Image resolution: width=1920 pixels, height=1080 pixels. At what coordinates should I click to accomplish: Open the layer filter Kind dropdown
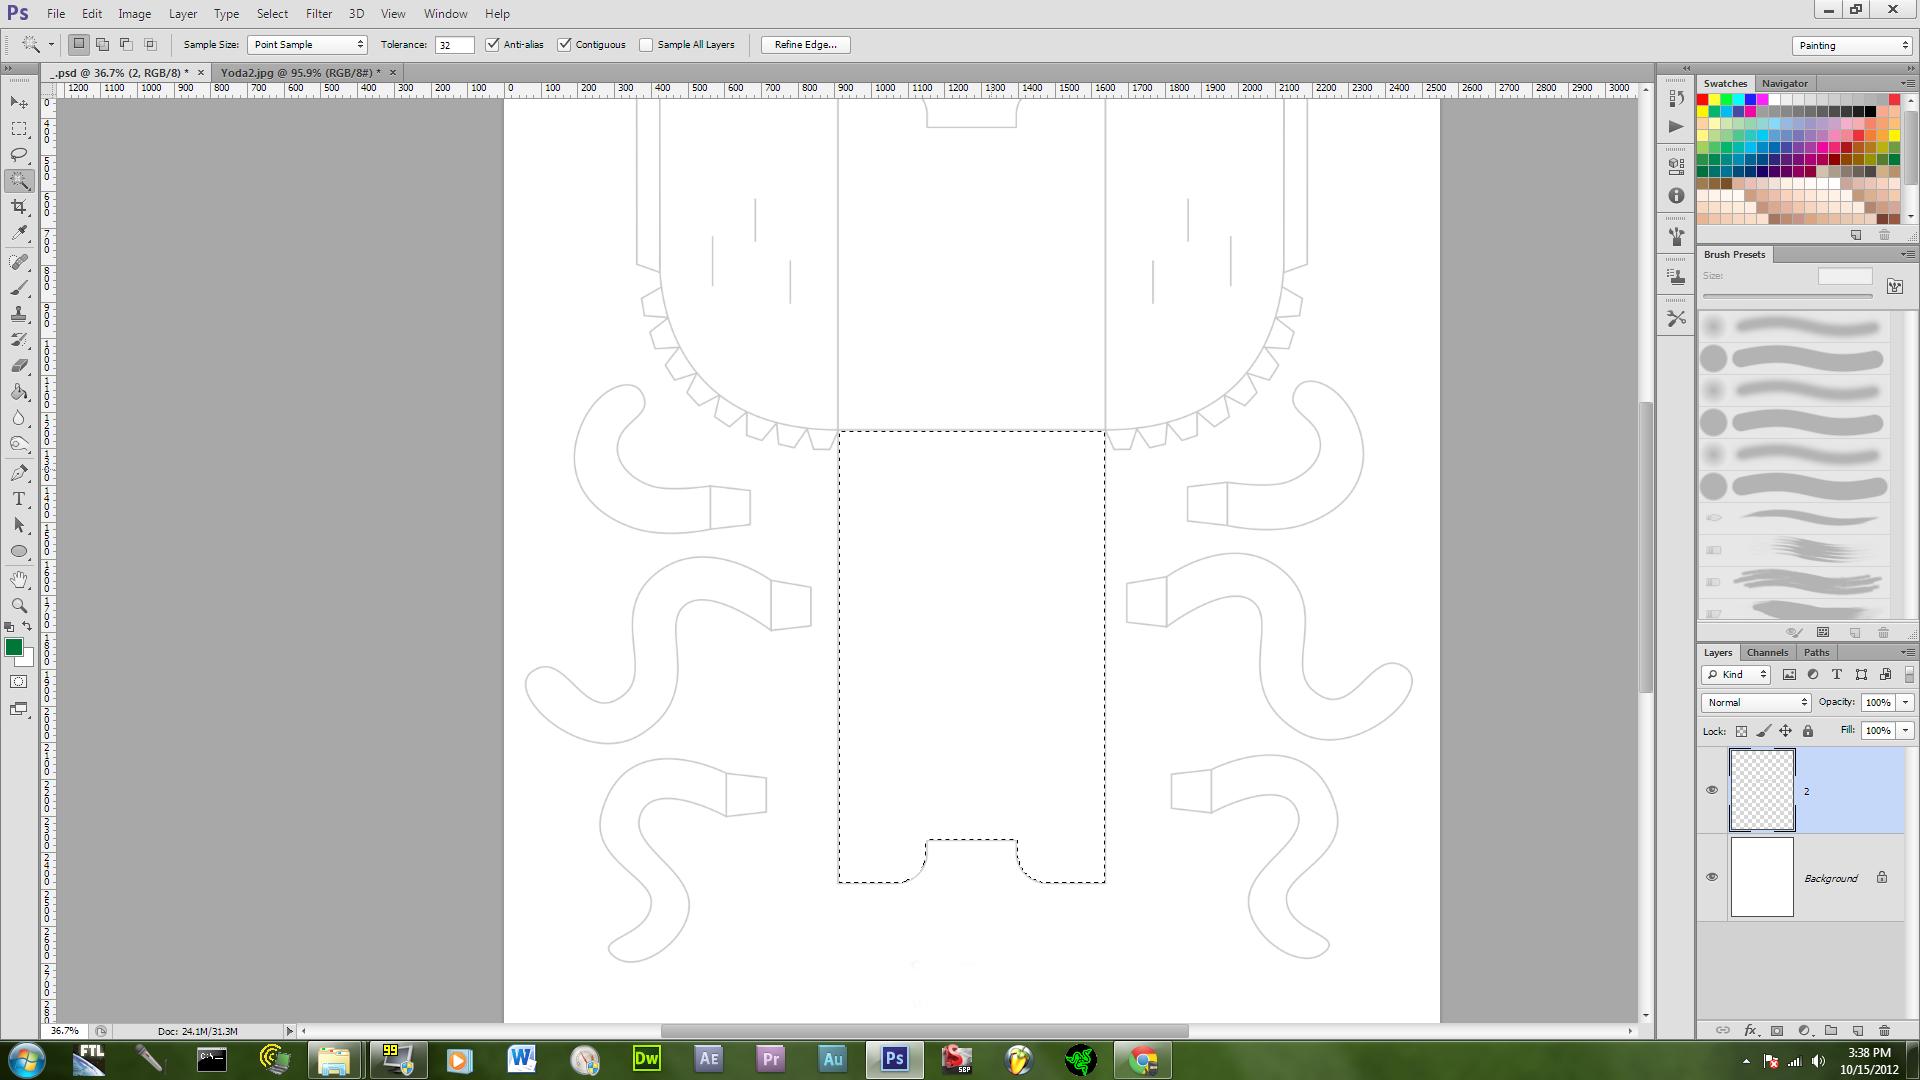pyautogui.click(x=1736, y=674)
